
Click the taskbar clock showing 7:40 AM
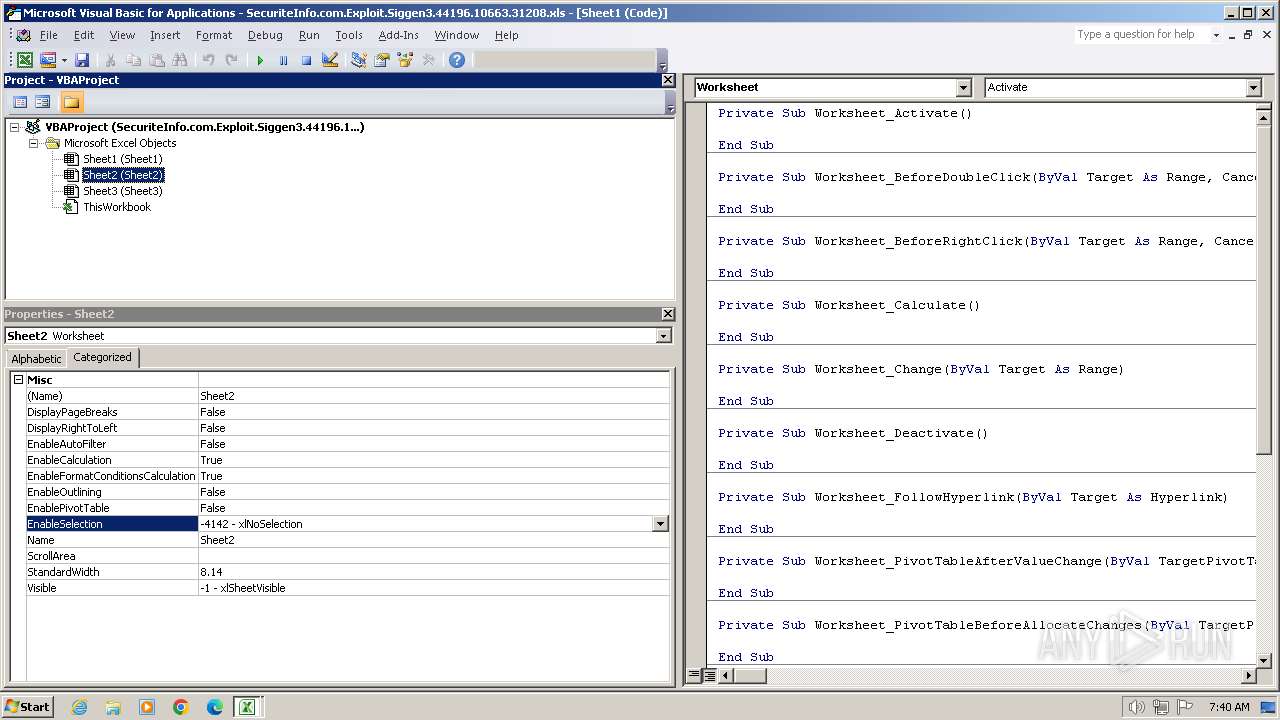click(x=1229, y=707)
